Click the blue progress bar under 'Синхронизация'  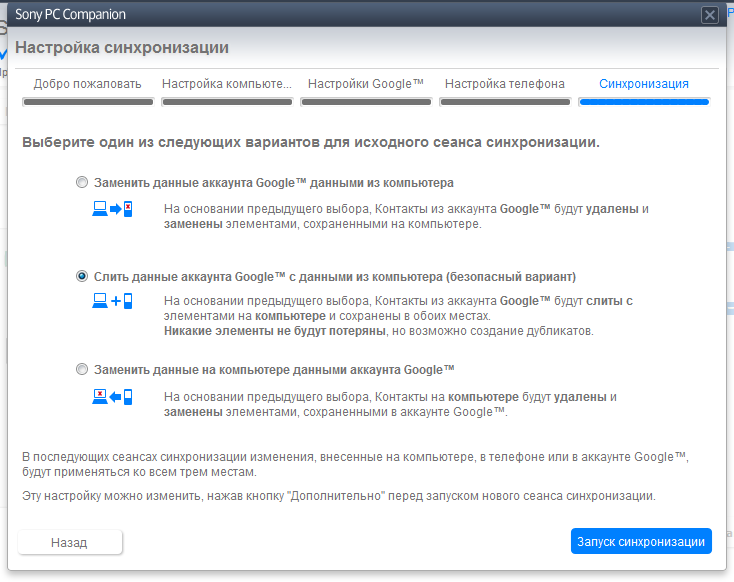coord(644,102)
